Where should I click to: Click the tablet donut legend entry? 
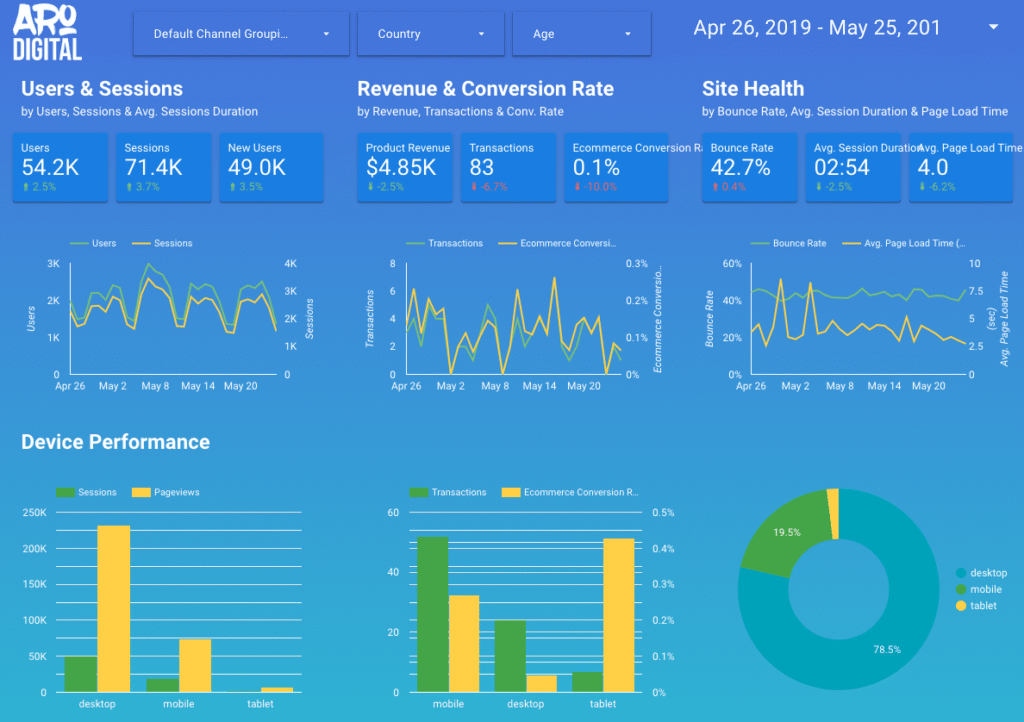click(976, 606)
